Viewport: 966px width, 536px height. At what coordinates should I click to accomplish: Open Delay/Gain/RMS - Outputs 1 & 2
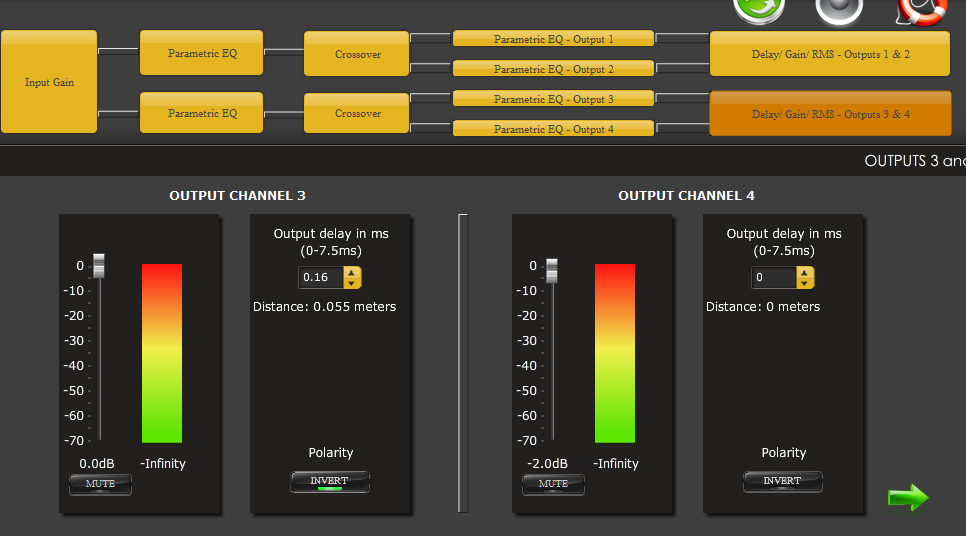[x=830, y=54]
